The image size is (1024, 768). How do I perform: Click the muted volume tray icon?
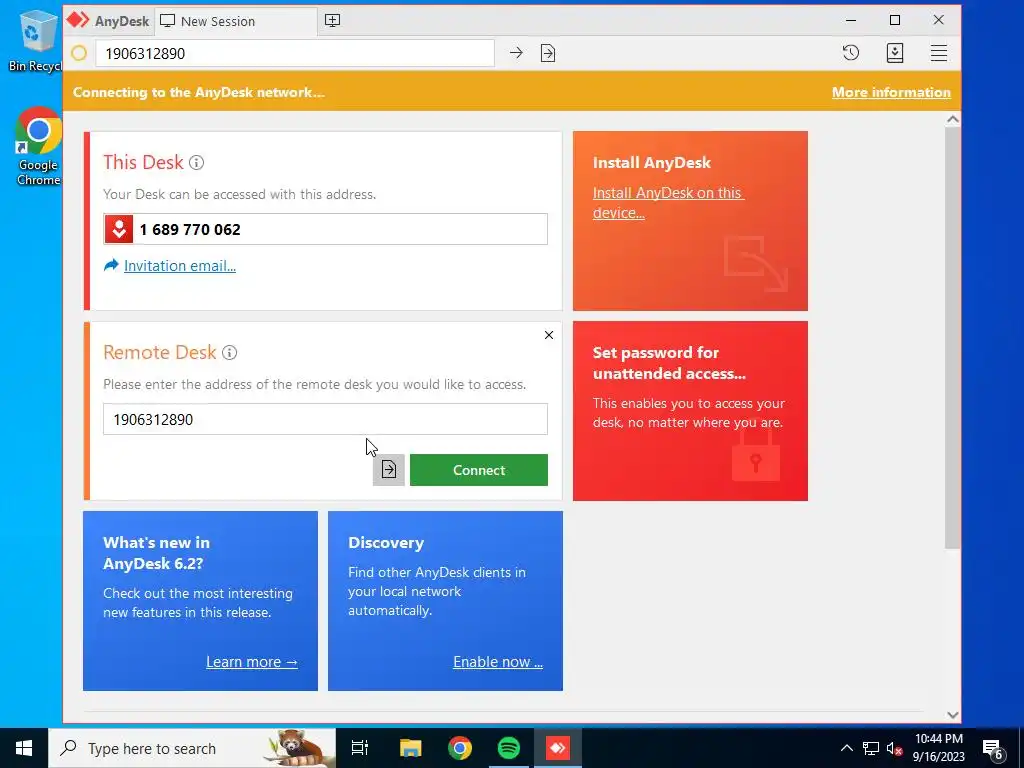click(x=894, y=748)
